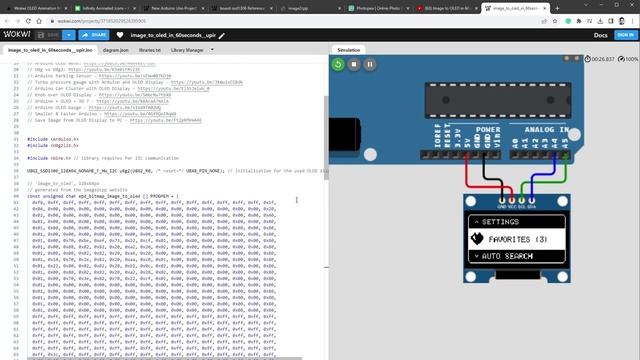This screenshot has height=360, width=640.
Task: Click the editor vertical scrollbar thumb
Action: pos(326,138)
